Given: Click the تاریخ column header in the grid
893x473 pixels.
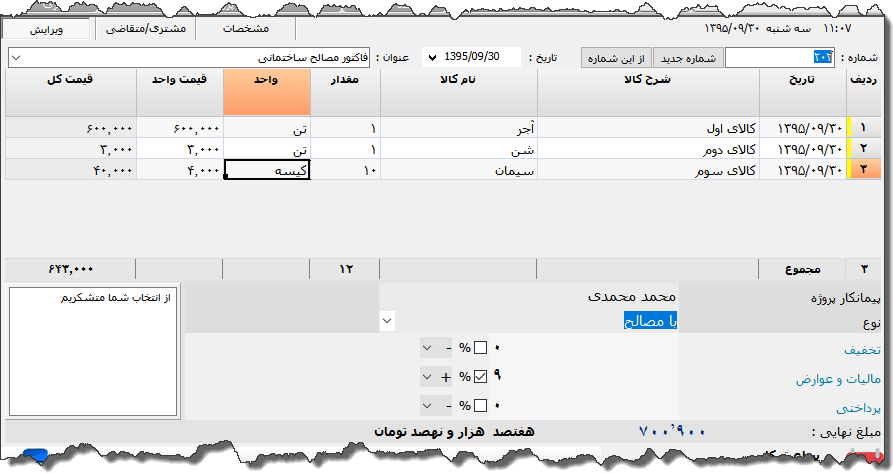Looking at the screenshot, I should pyautogui.click(x=802, y=92).
